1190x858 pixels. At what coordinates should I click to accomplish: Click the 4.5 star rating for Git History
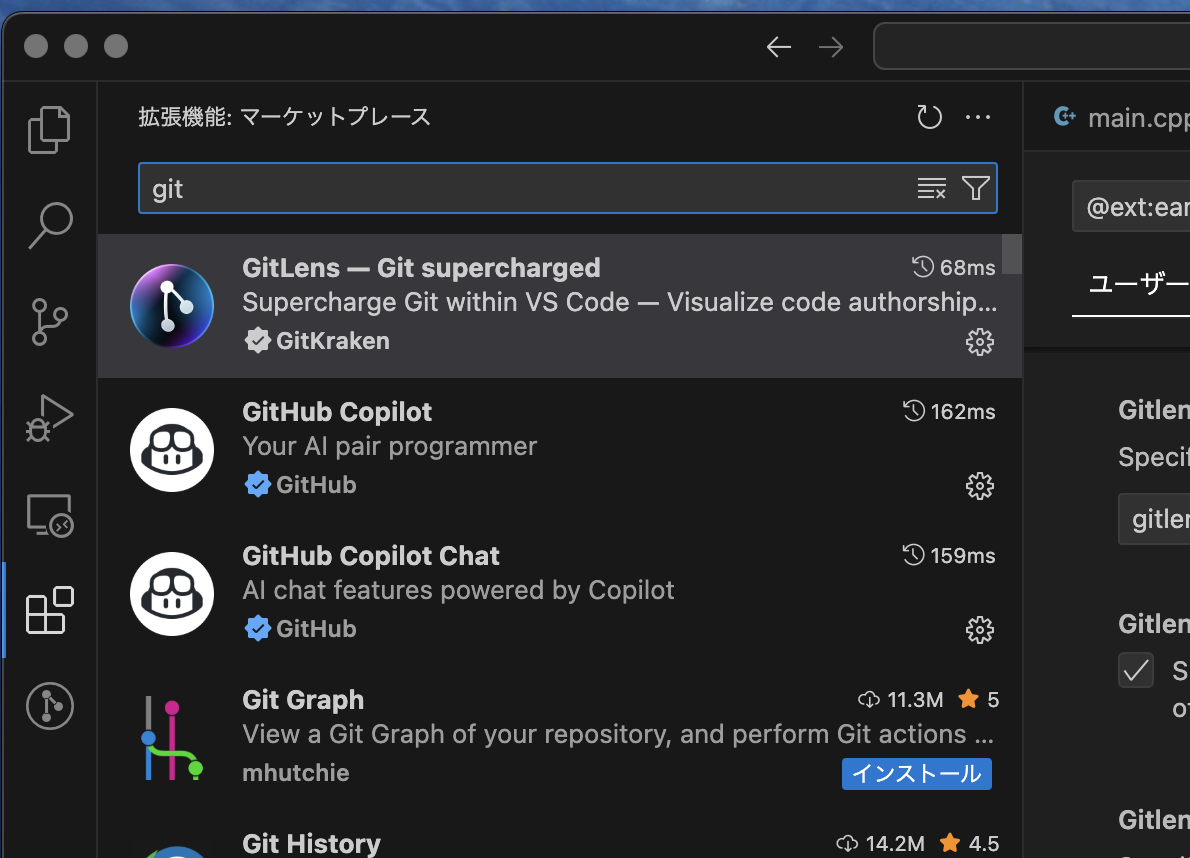(970, 844)
